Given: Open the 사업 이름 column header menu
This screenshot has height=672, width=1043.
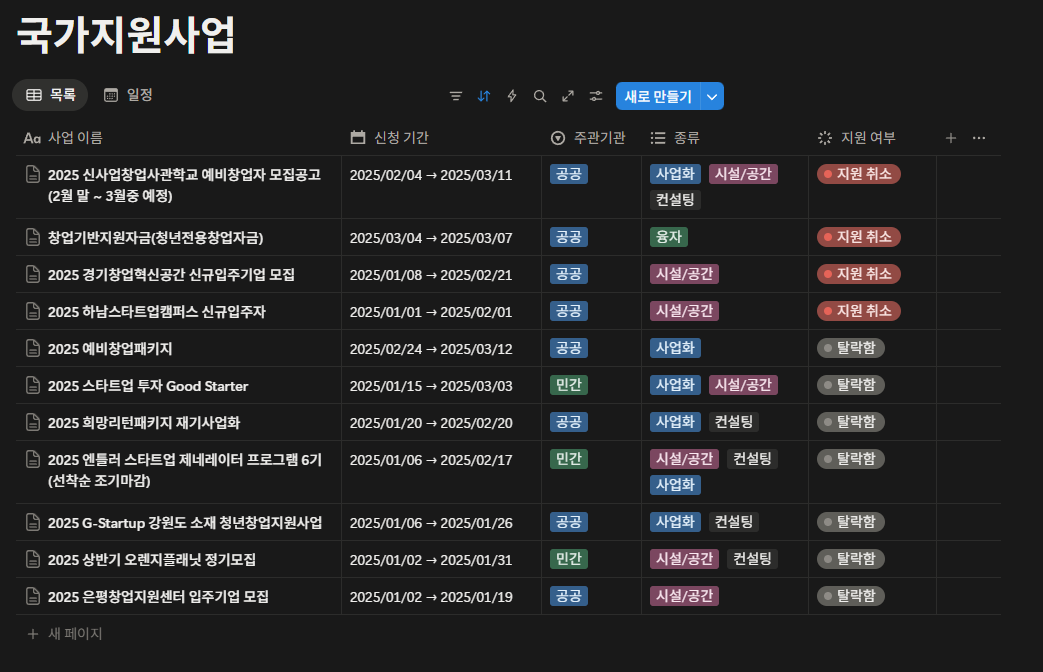Looking at the screenshot, I should point(63,138).
